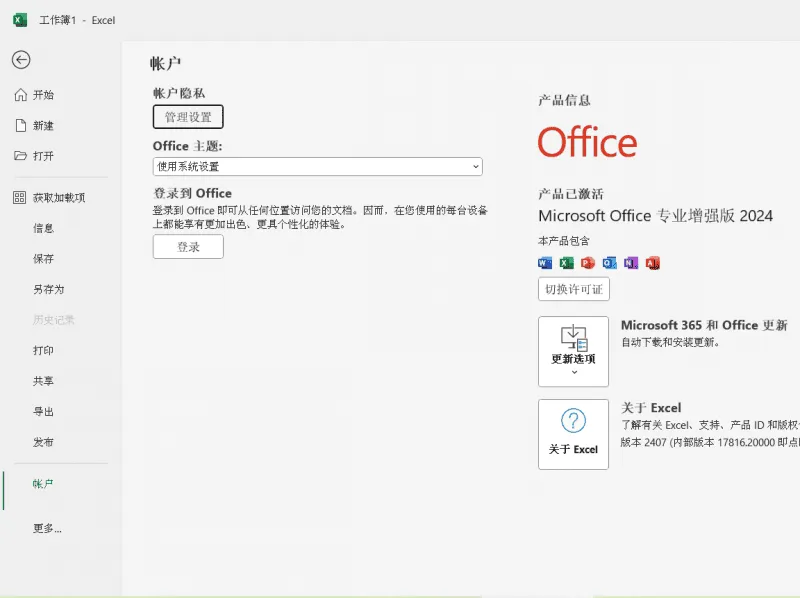The image size is (800, 598).
Task: Click the Access icon in the product list
Action: [x=652, y=263]
